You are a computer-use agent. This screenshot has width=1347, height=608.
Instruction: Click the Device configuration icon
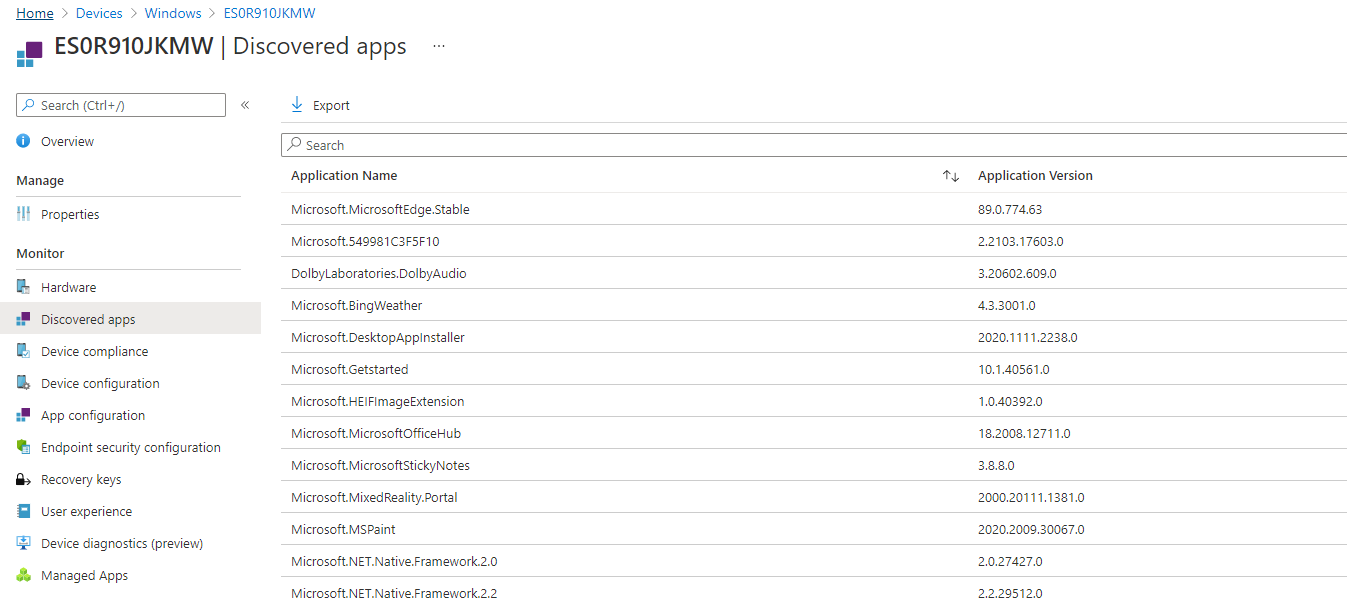[x=24, y=384]
